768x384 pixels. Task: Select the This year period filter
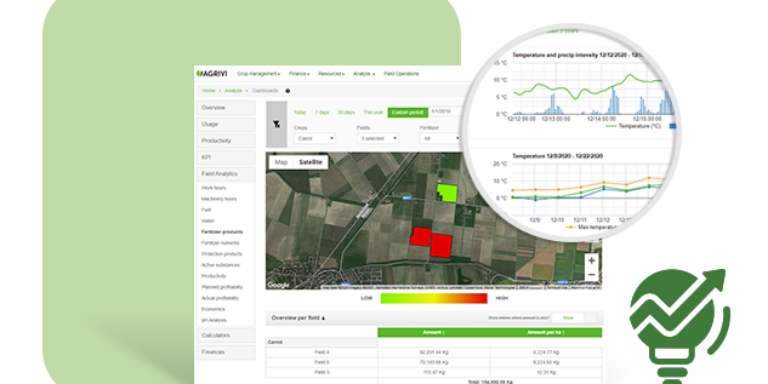point(373,112)
